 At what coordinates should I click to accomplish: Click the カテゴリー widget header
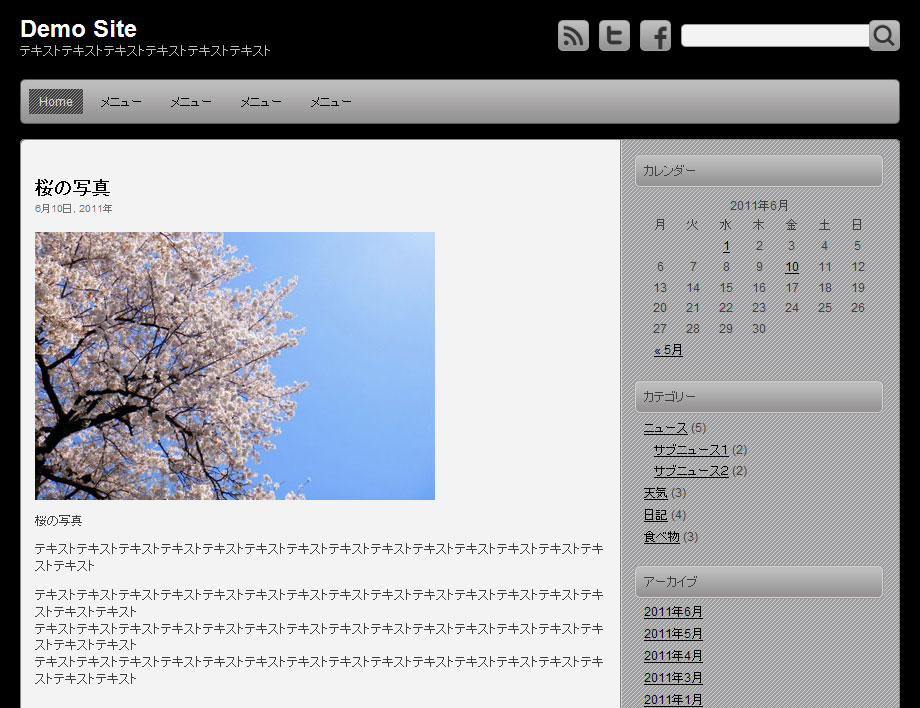pyautogui.click(x=759, y=397)
